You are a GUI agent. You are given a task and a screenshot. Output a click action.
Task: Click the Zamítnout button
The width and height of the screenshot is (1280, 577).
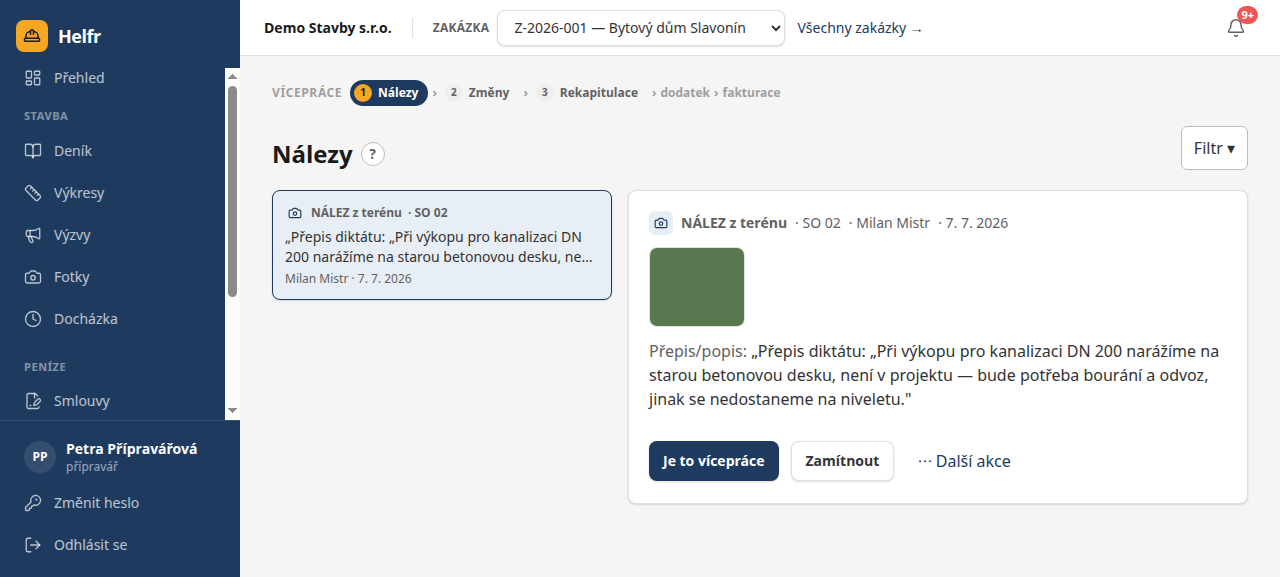[842, 461]
